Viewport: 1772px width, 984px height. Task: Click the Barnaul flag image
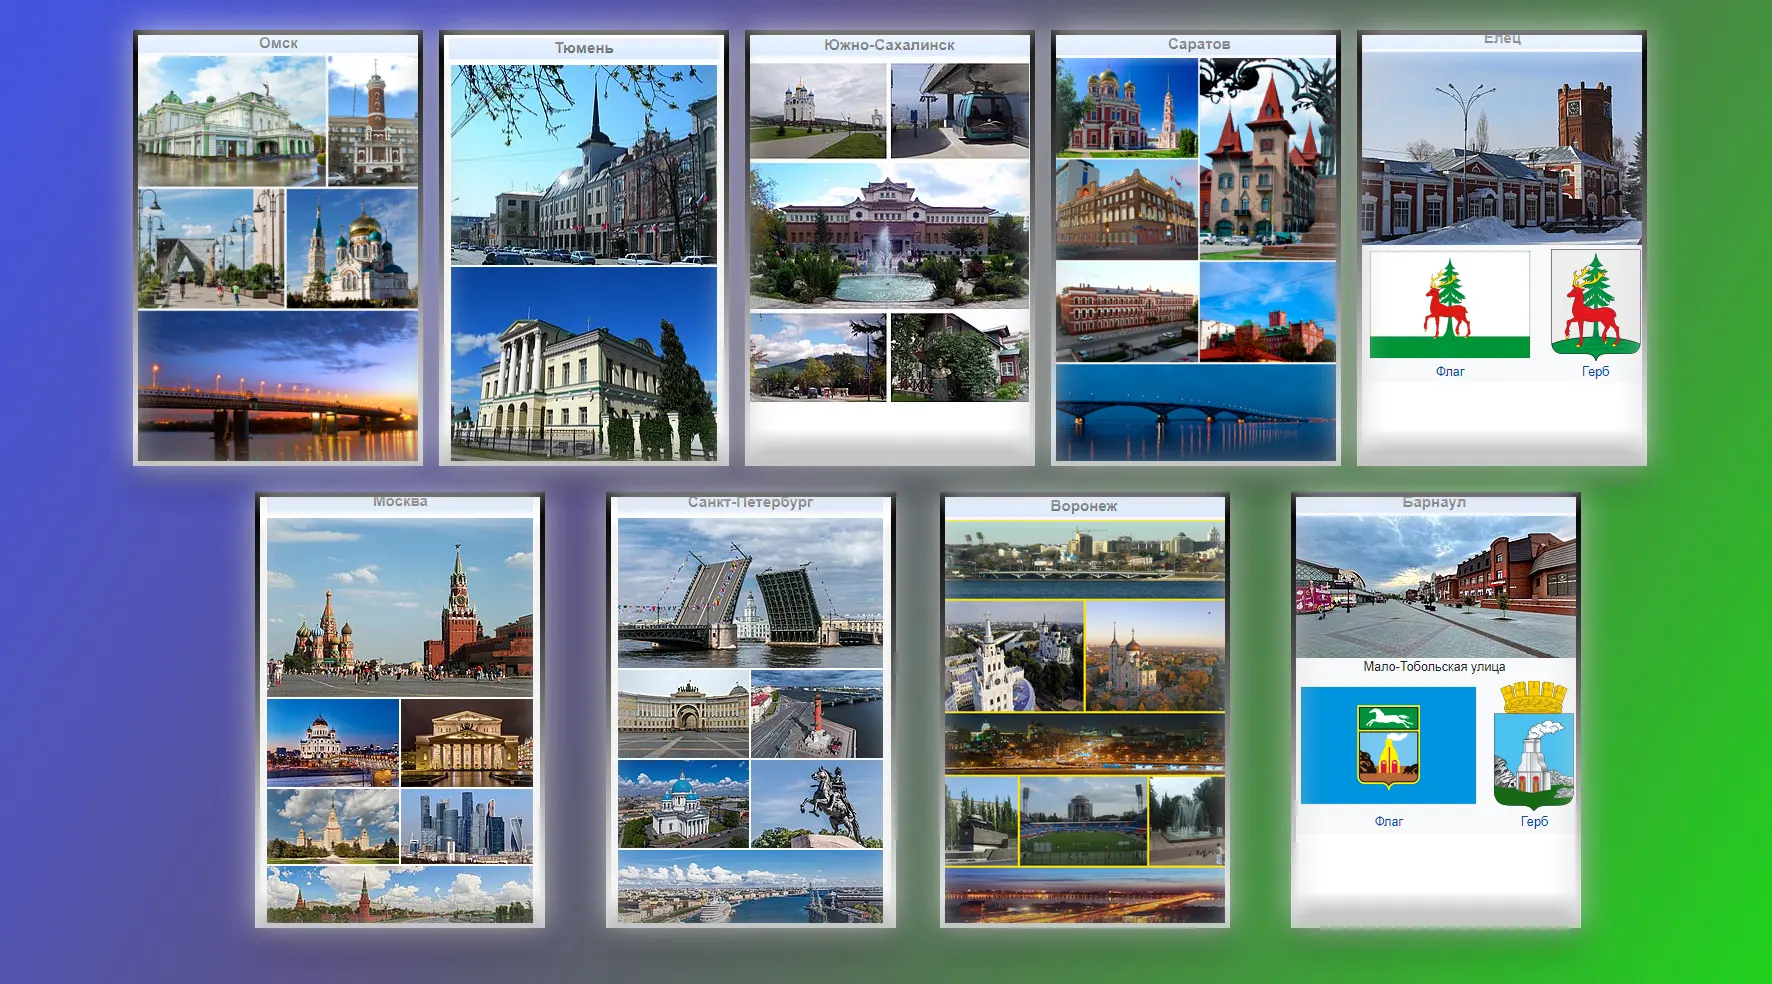[x=1388, y=745]
